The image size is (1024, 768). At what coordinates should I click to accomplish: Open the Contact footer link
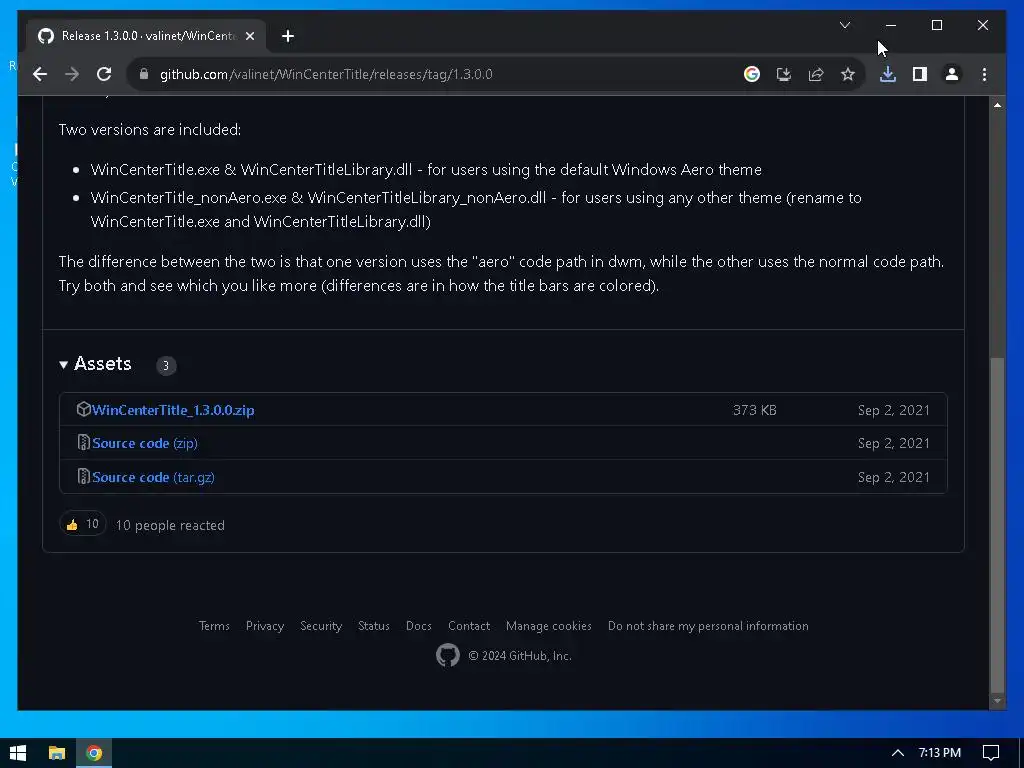tap(469, 626)
